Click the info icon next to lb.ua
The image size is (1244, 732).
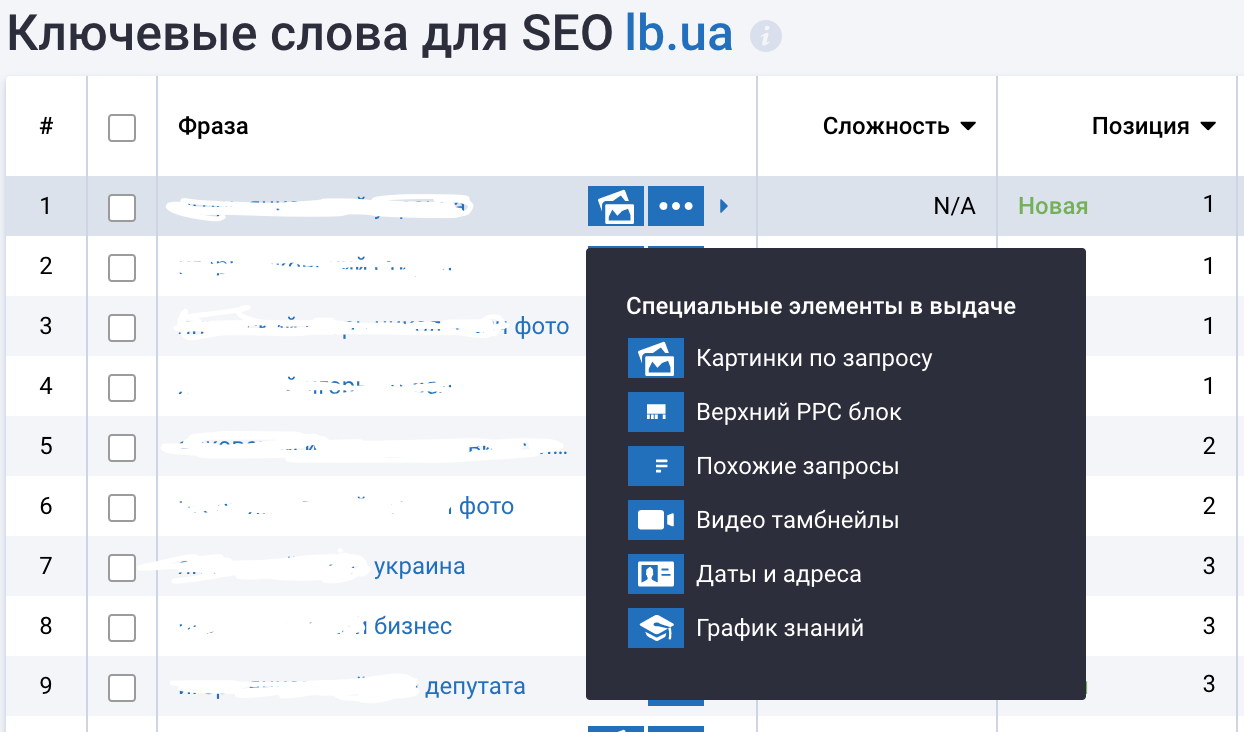point(766,36)
